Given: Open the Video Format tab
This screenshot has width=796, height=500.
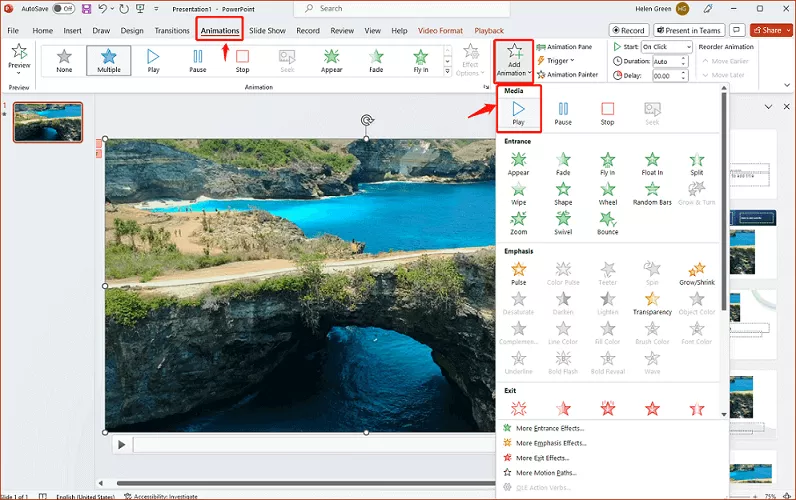Looking at the screenshot, I should point(440,30).
